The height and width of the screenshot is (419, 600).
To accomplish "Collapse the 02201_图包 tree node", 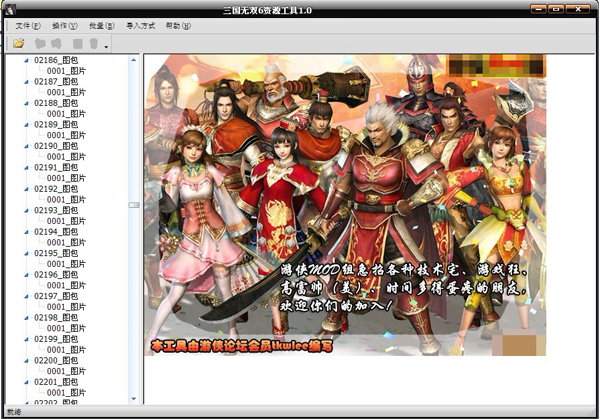I will click(26, 382).
